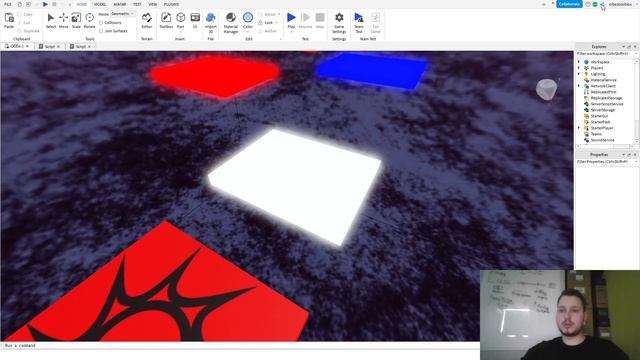
Task: Click the Import 3D icon
Action: coord(211,18)
